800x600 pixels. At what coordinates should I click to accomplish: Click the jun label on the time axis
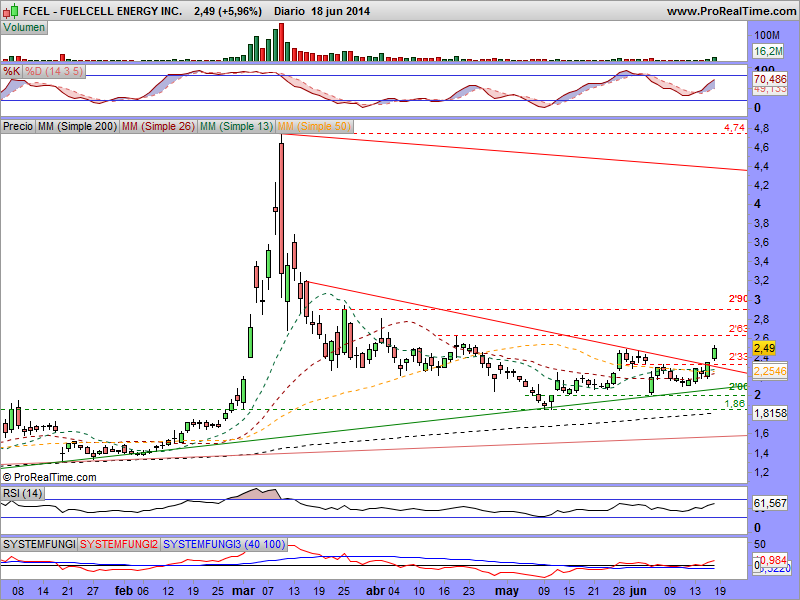[637, 591]
